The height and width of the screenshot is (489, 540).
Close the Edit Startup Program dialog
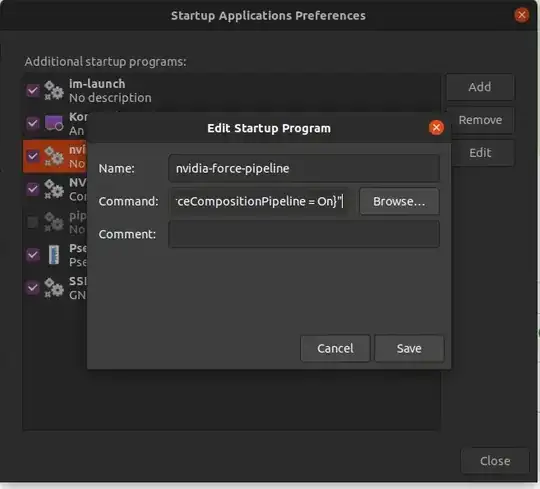point(436,128)
